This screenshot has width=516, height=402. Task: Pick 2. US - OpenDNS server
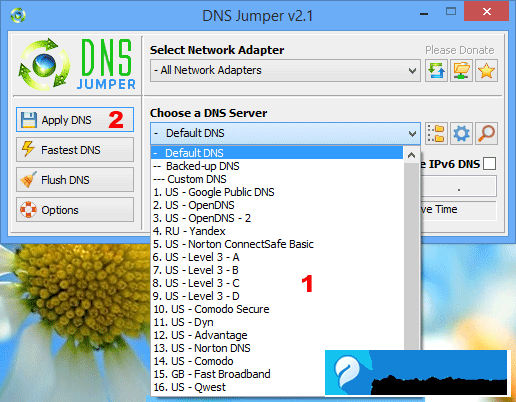[277, 205]
